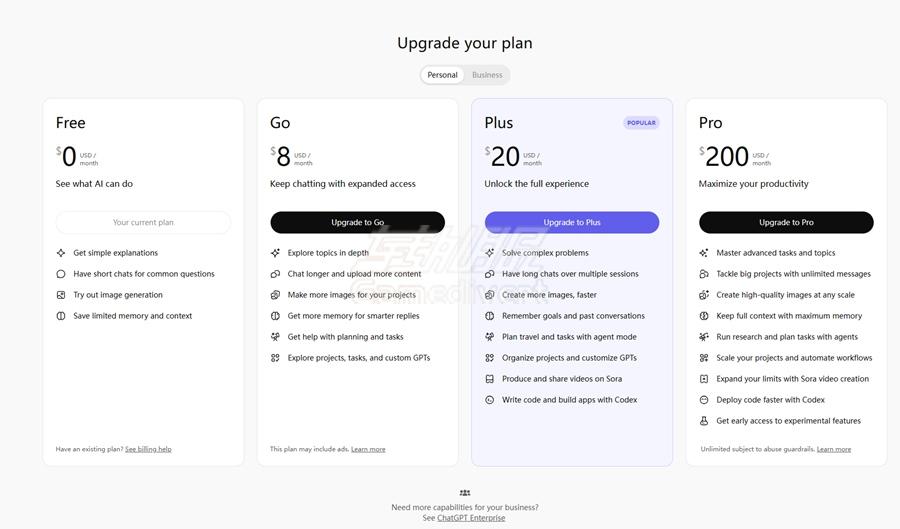Click the sparkle icon beside Get simple explanations
900x529 pixels.
[x=61, y=253]
